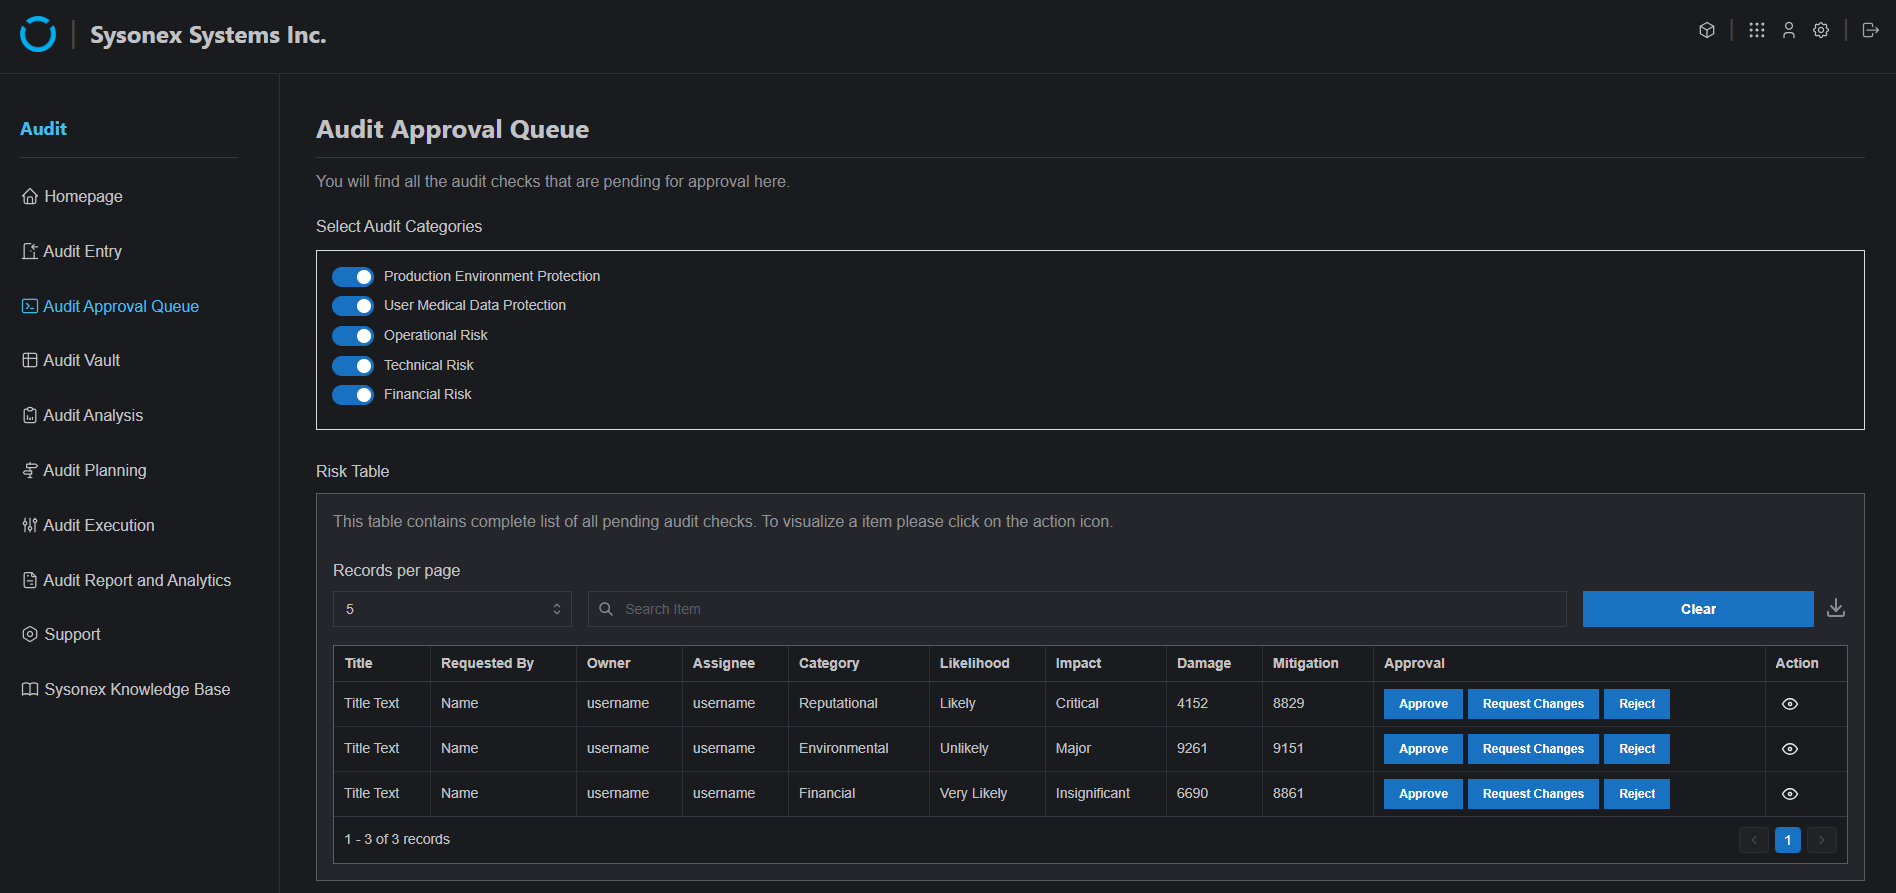Click the cube icon in top header

click(1707, 30)
